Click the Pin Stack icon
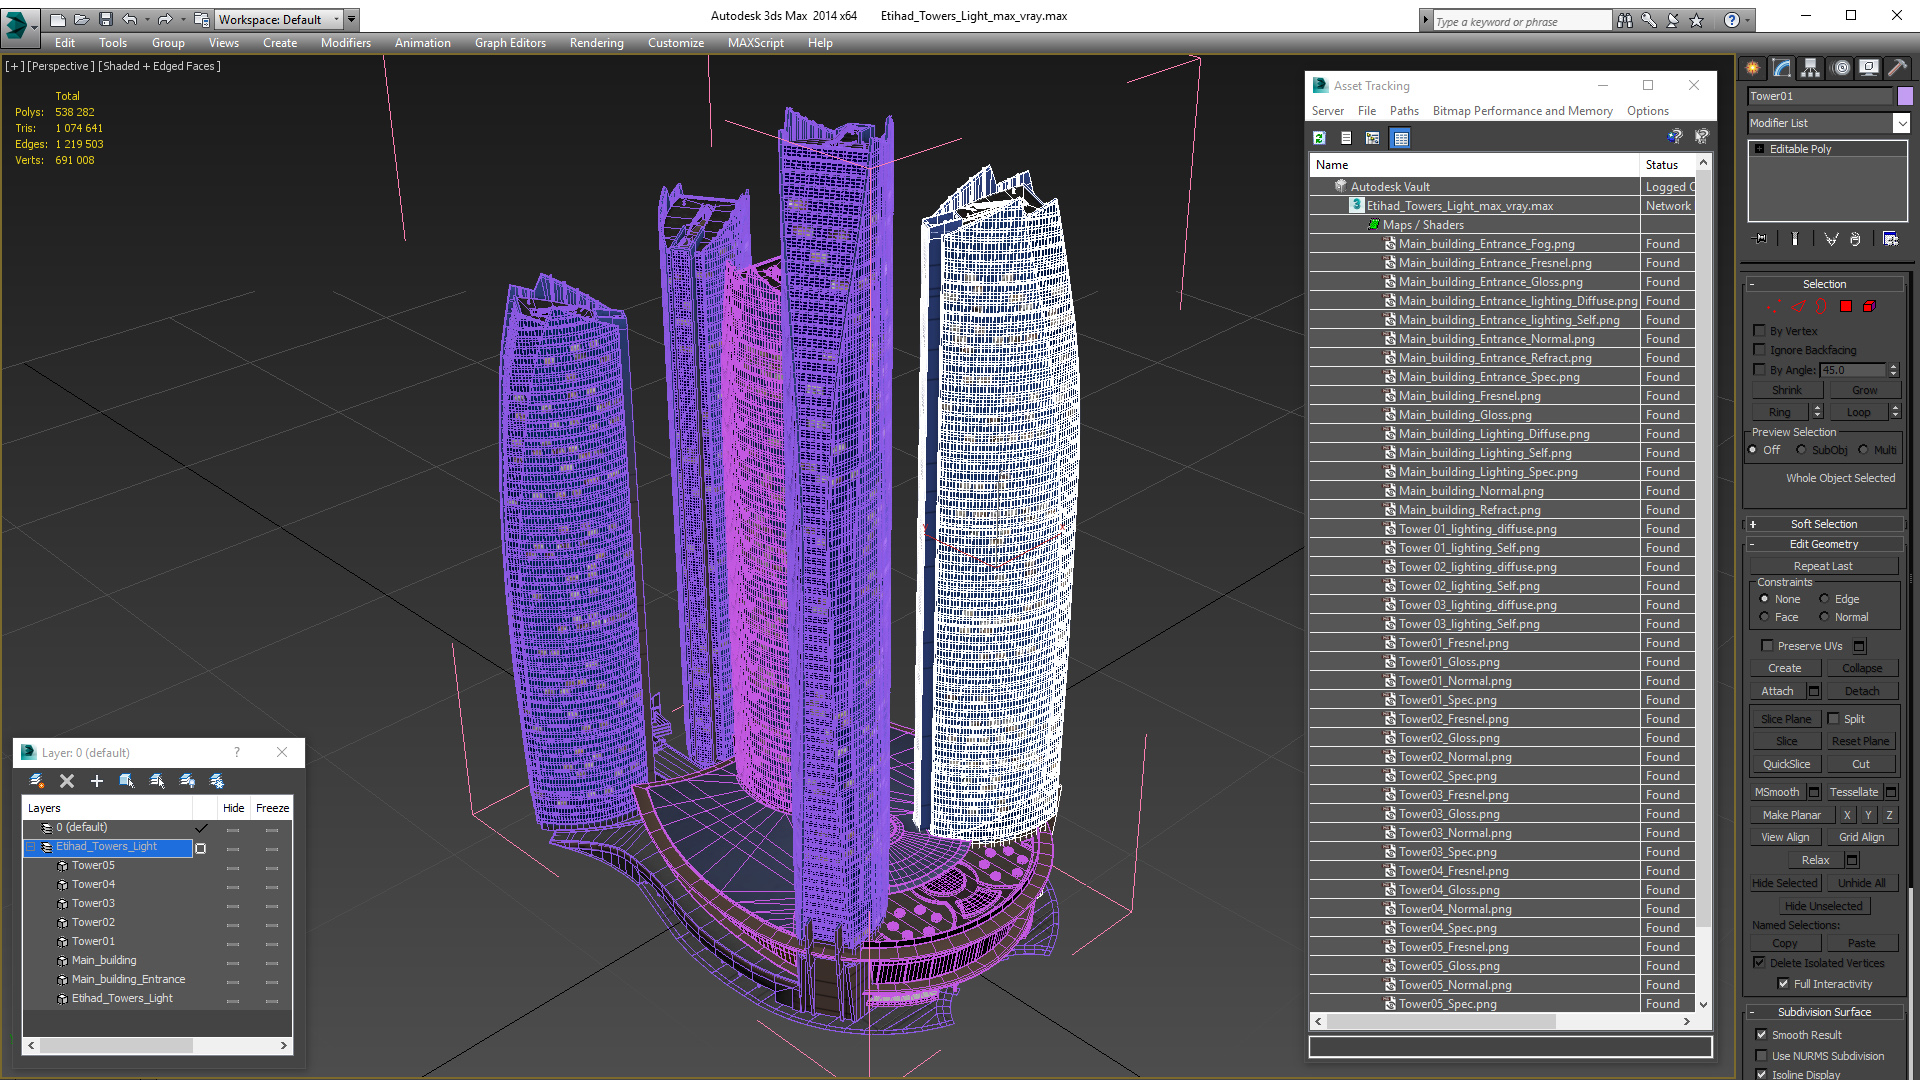The width and height of the screenshot is (1920, 1080). tap(1761, 239)
